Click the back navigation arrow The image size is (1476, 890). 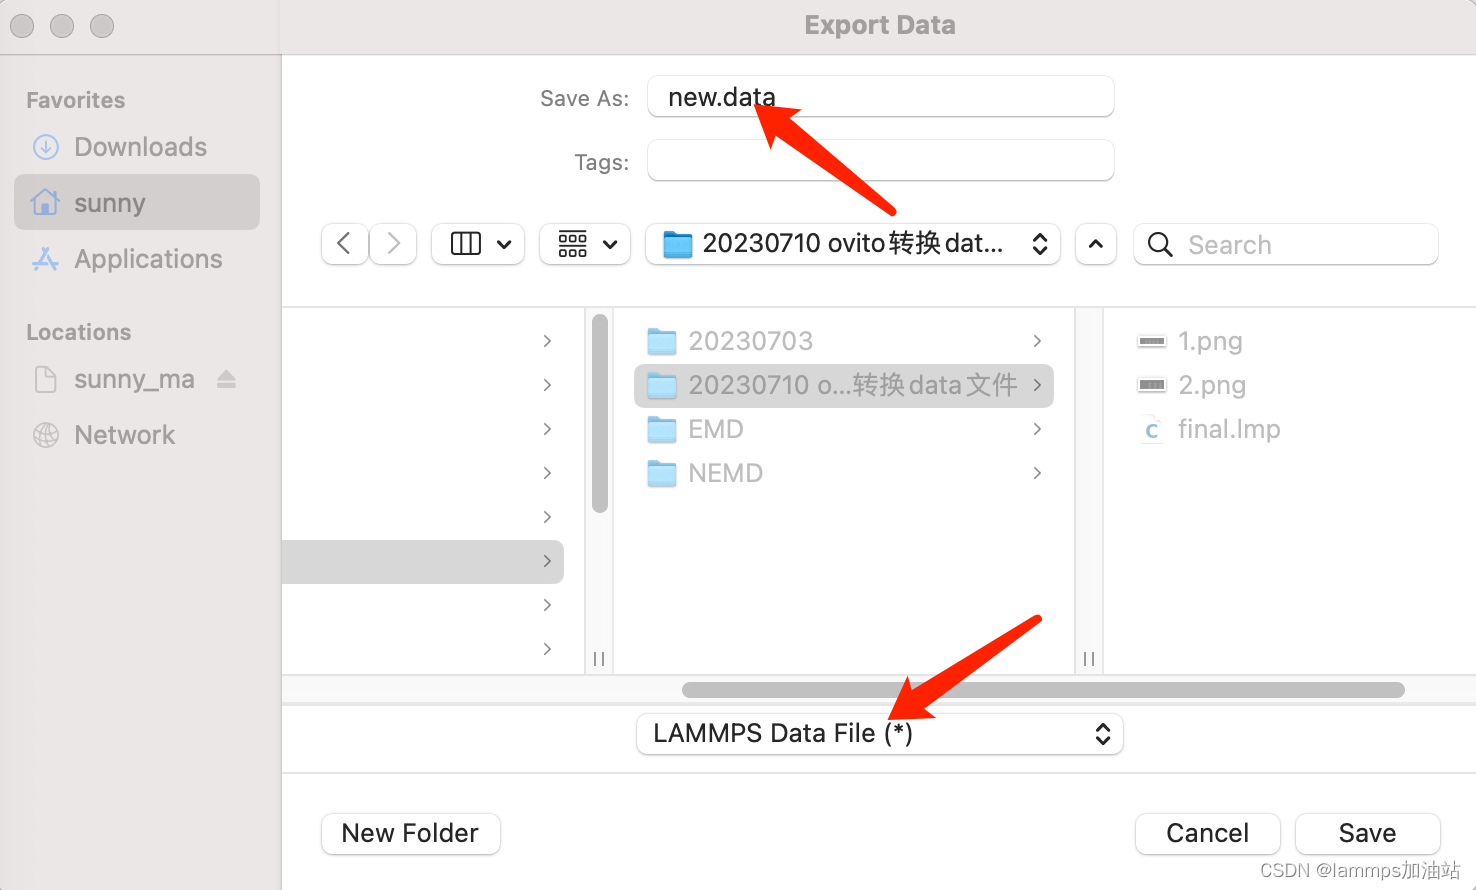tap(344, 244)
